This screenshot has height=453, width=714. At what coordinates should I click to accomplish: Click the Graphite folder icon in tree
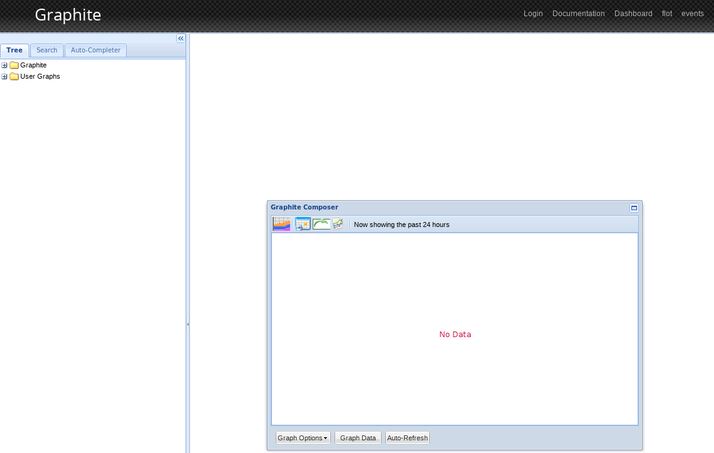click(x=14, y=65)
